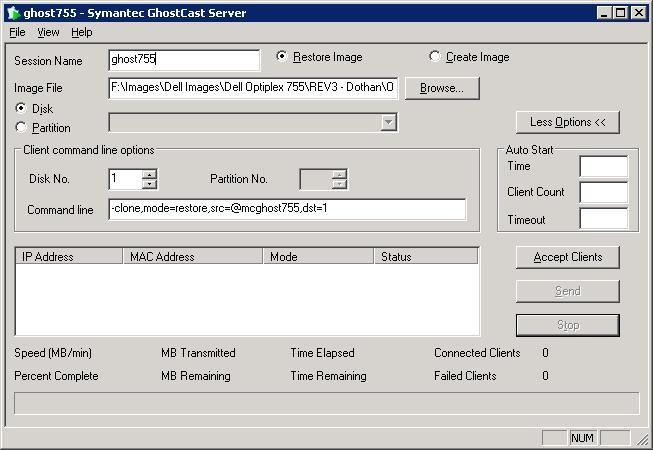Click the Connected Clients label
The width and height of the screenshot is (653, 450).
[x=477, y=353]
